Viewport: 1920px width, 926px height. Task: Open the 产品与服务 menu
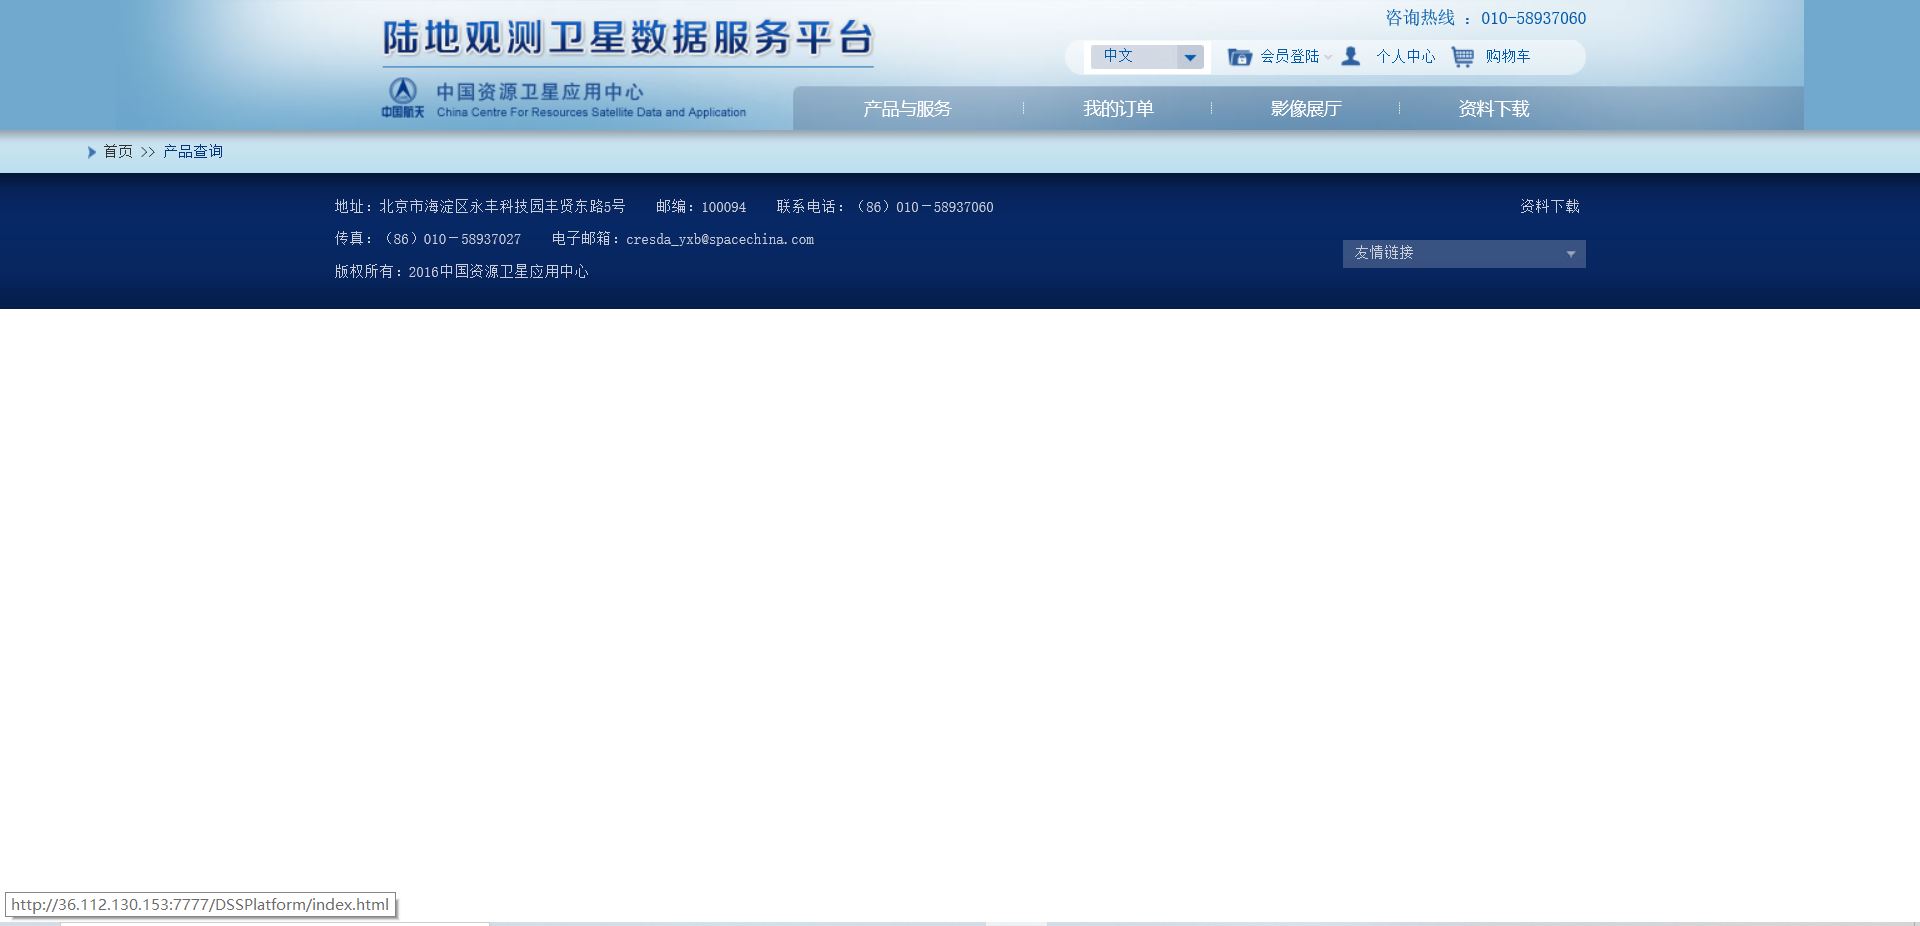pyautogui.click(x=907, y=109)
